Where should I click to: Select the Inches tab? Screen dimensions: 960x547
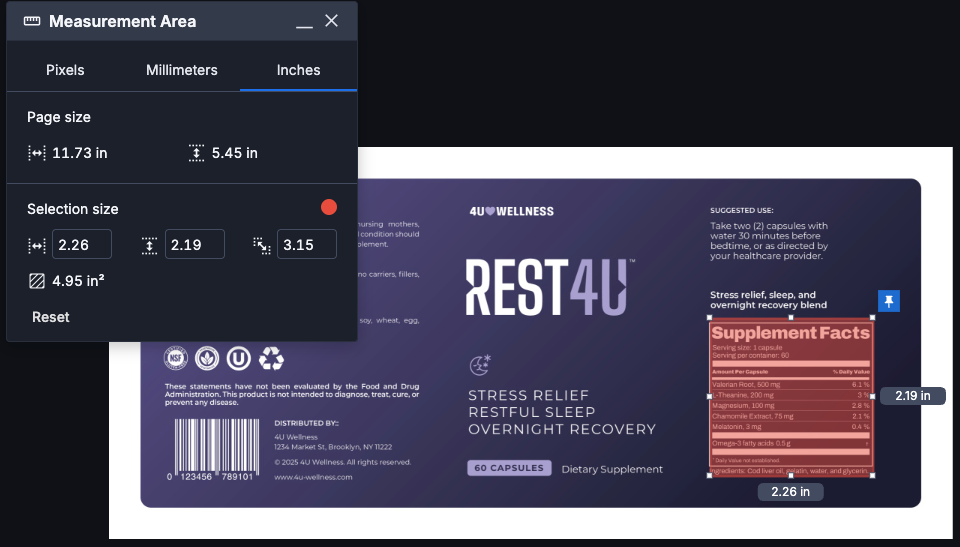tap(298, 70)
